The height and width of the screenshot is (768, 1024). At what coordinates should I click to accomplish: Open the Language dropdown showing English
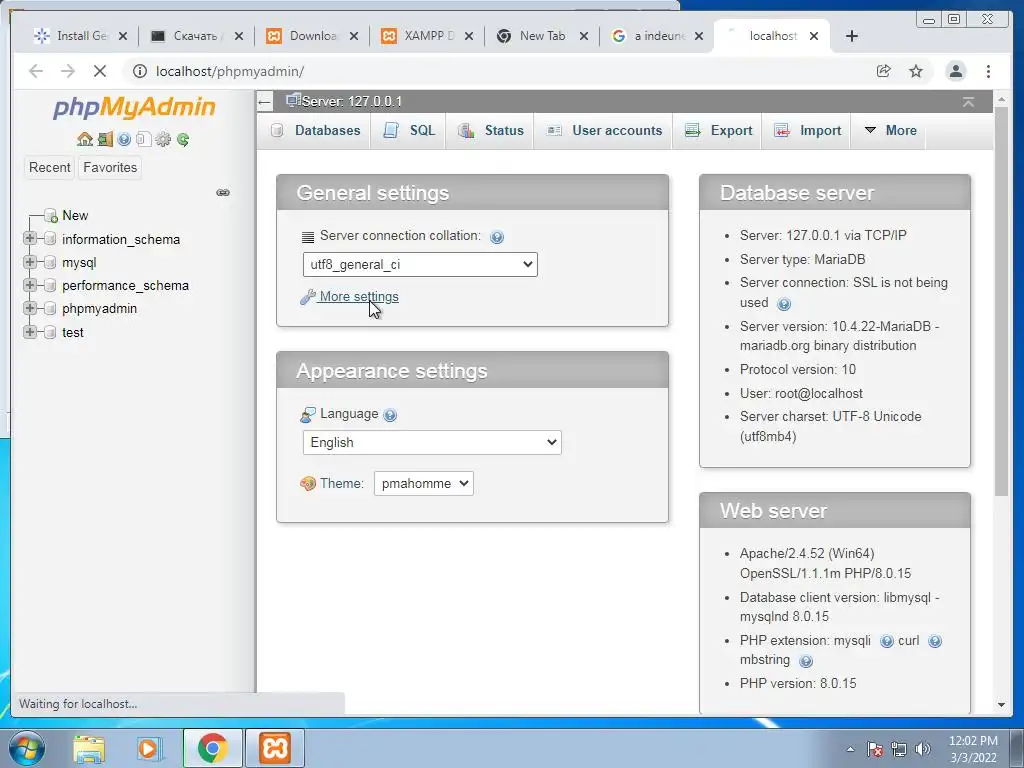tap(432, 443)
